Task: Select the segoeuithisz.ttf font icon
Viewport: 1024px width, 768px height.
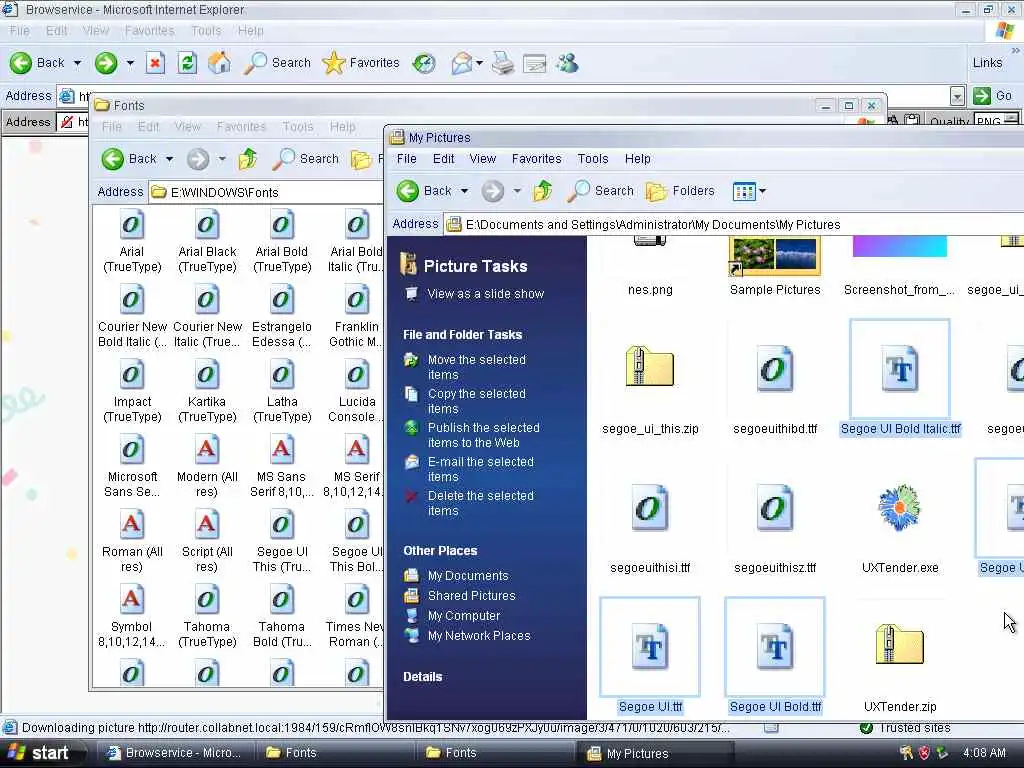Action: [x=775, y=507]
